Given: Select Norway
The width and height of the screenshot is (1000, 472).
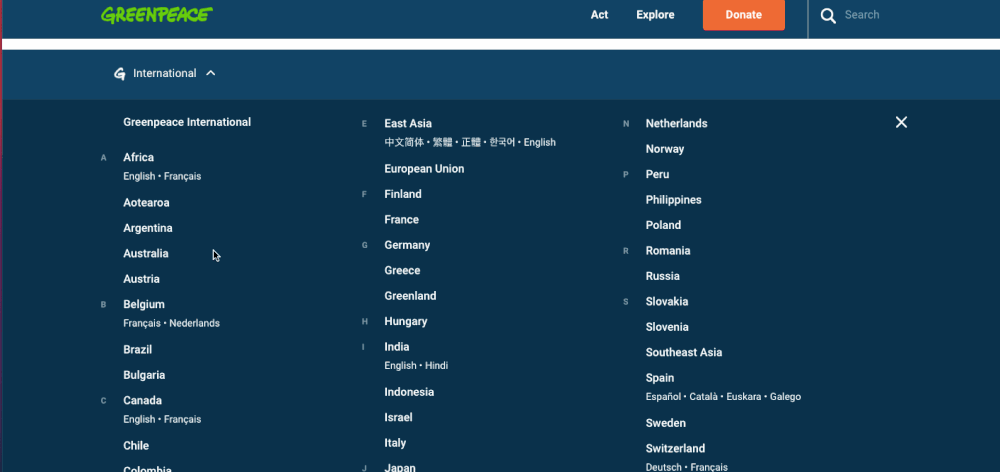Looking at the screenshot, I should (665, 149).
